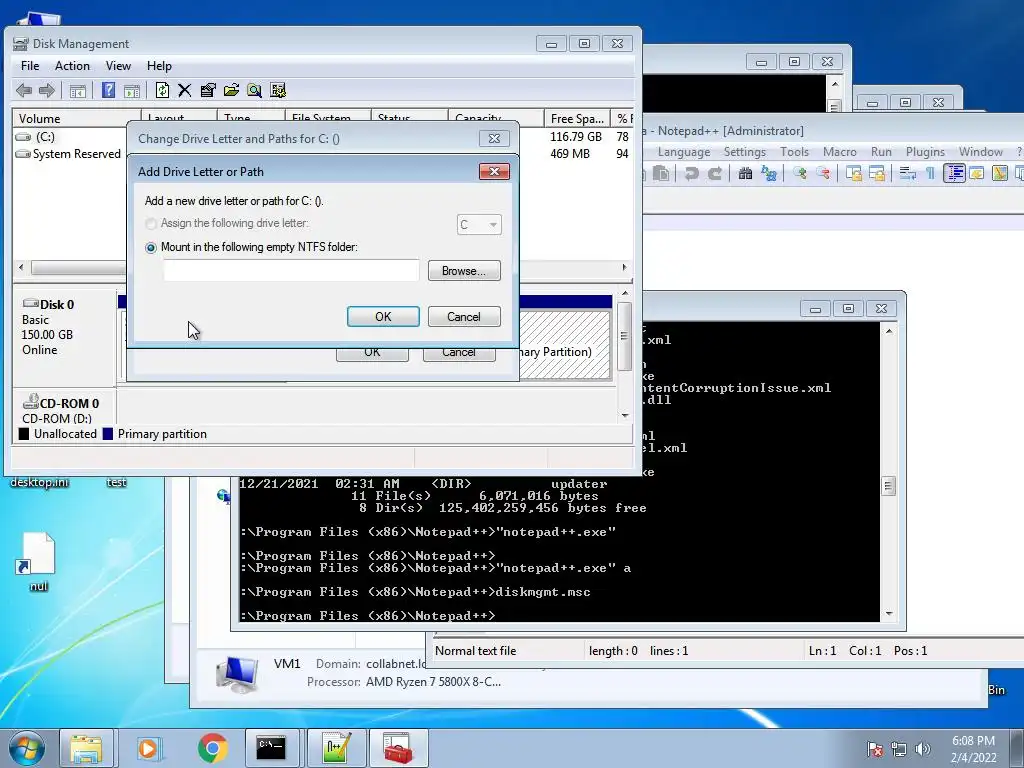
Task: Open the Macro menu in Notepad++
Action: click(x=840, y=152)
